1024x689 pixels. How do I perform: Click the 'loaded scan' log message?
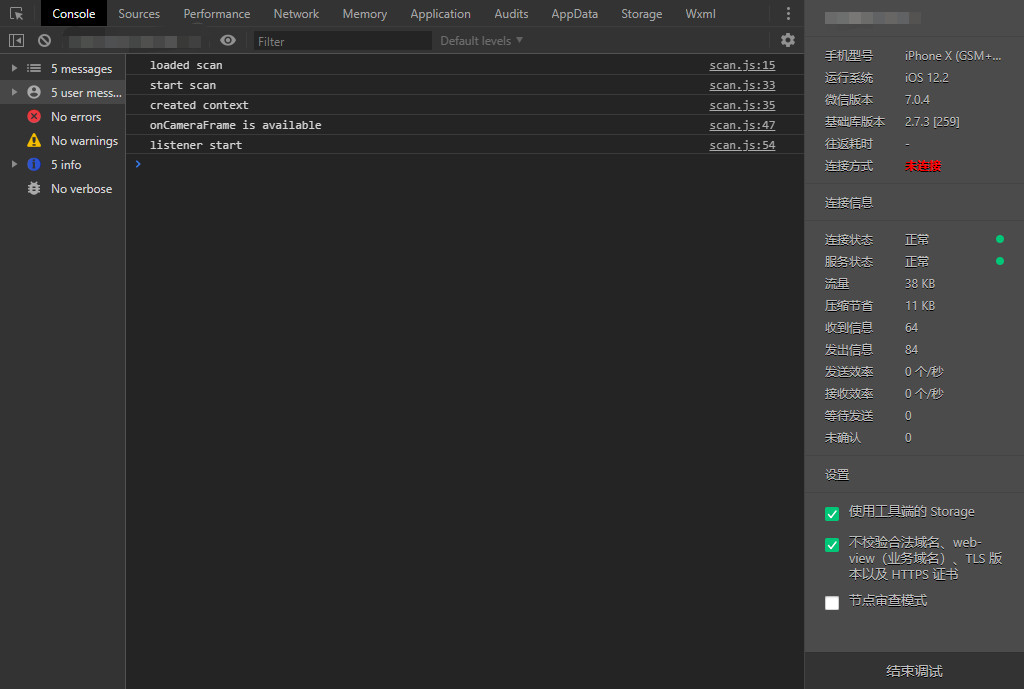click(x=186, y=65)
